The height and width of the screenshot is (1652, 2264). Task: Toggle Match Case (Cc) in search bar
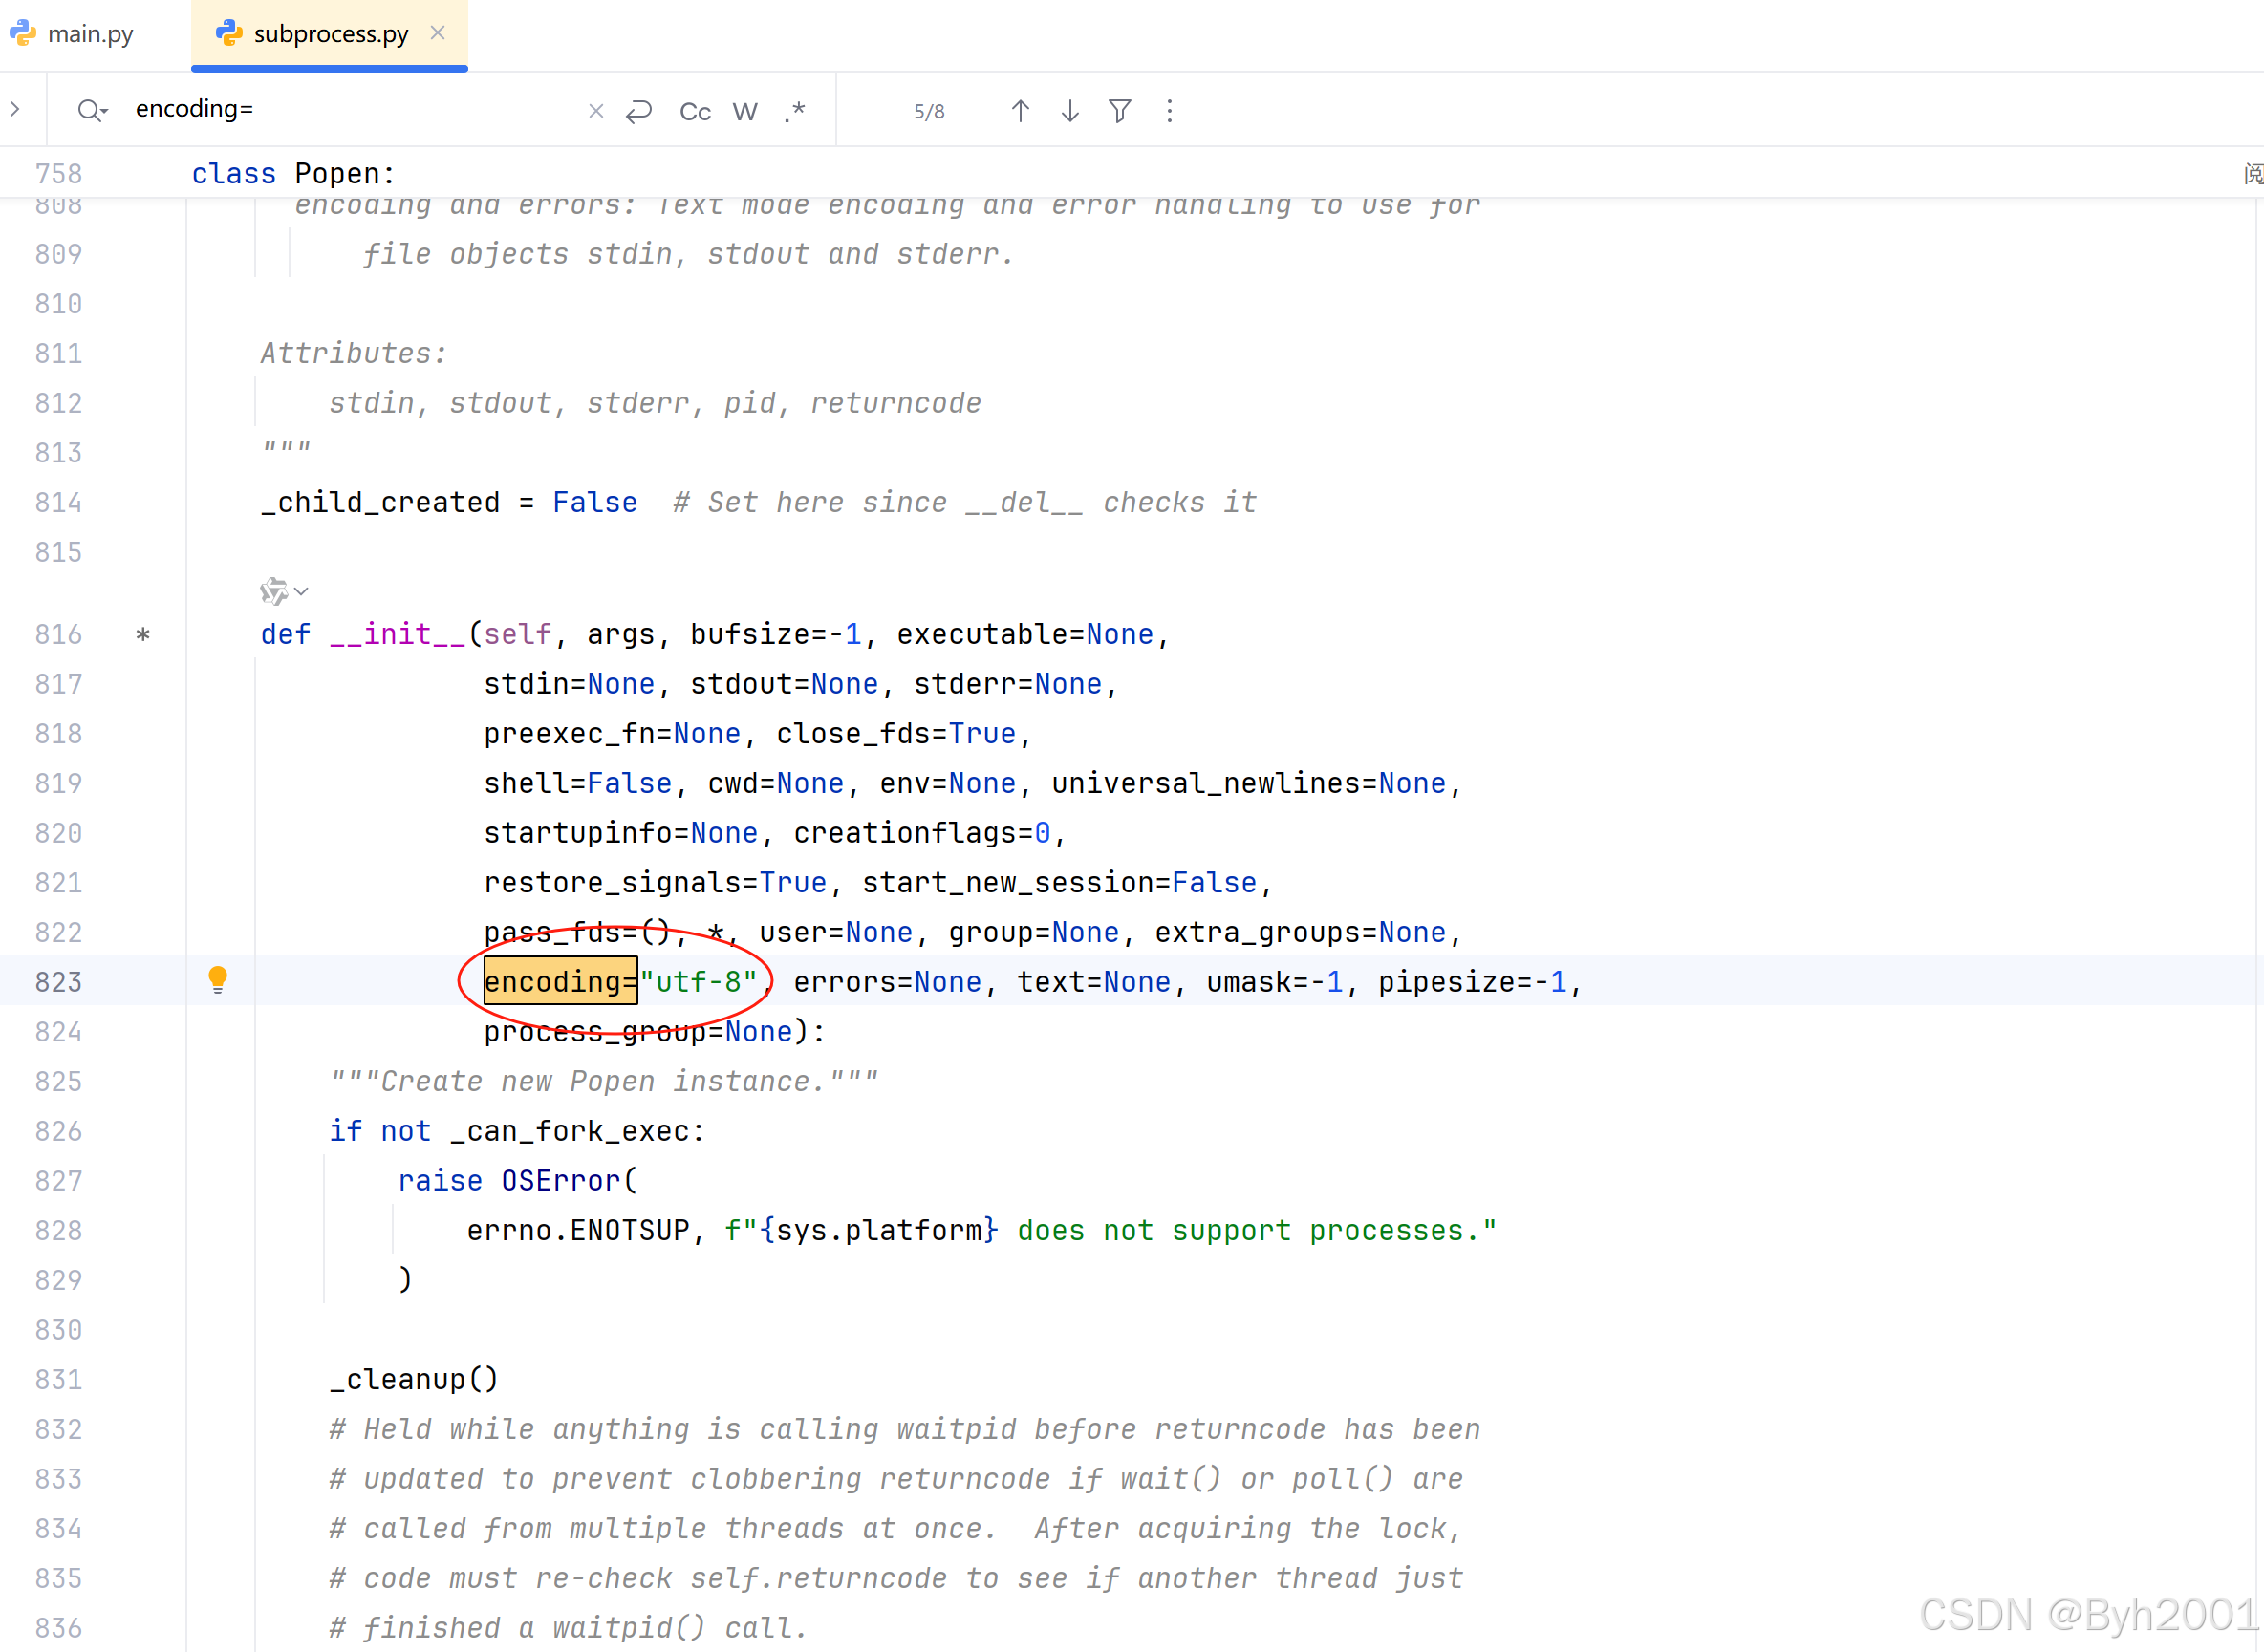point(694,111)
